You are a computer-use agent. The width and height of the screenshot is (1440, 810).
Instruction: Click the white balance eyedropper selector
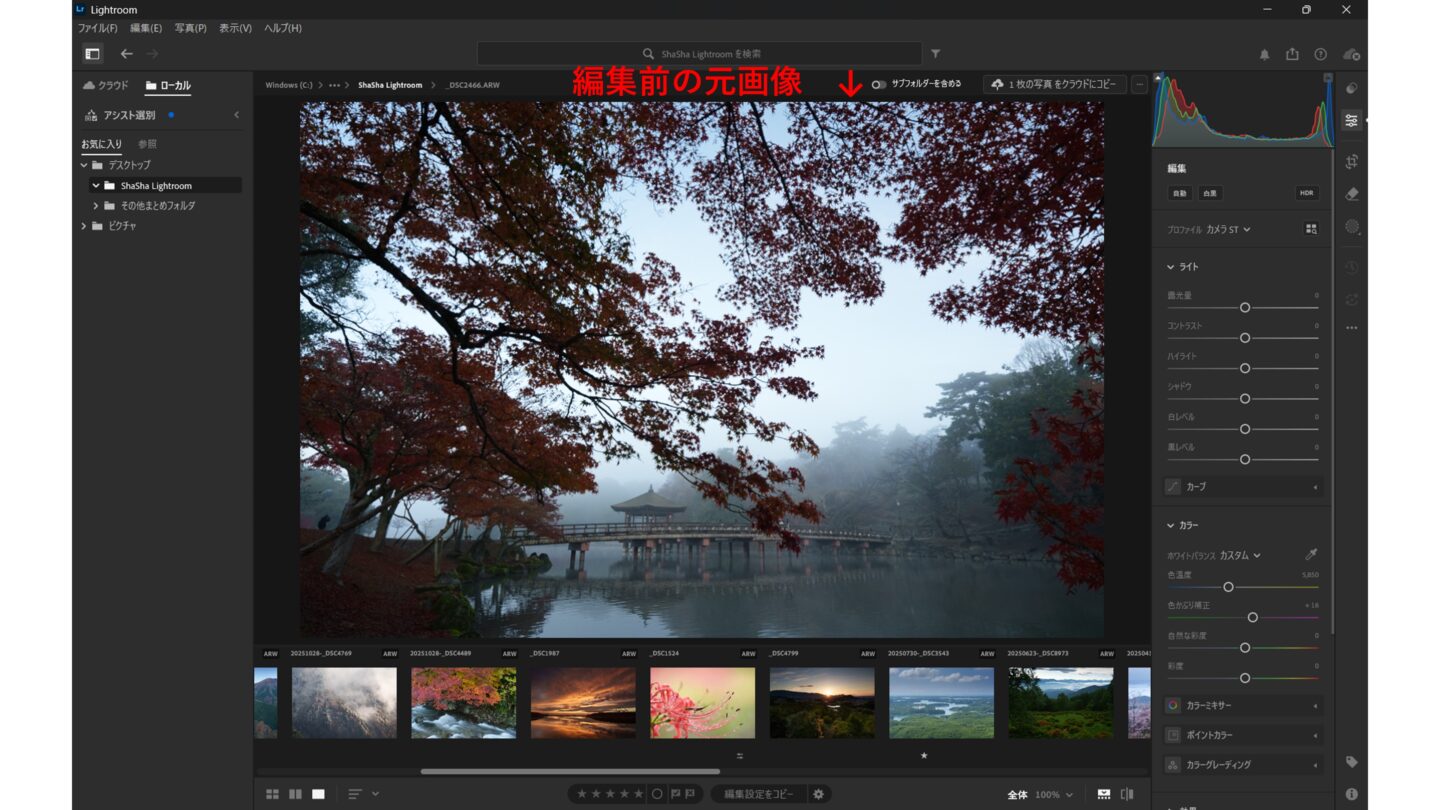pyautogui.click(x=1311, y=555)
